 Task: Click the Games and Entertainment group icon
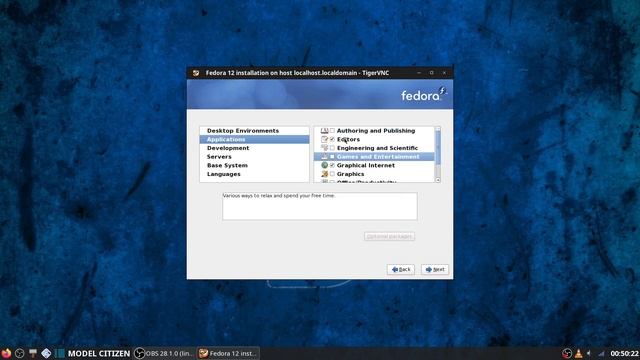click(324, 156)
